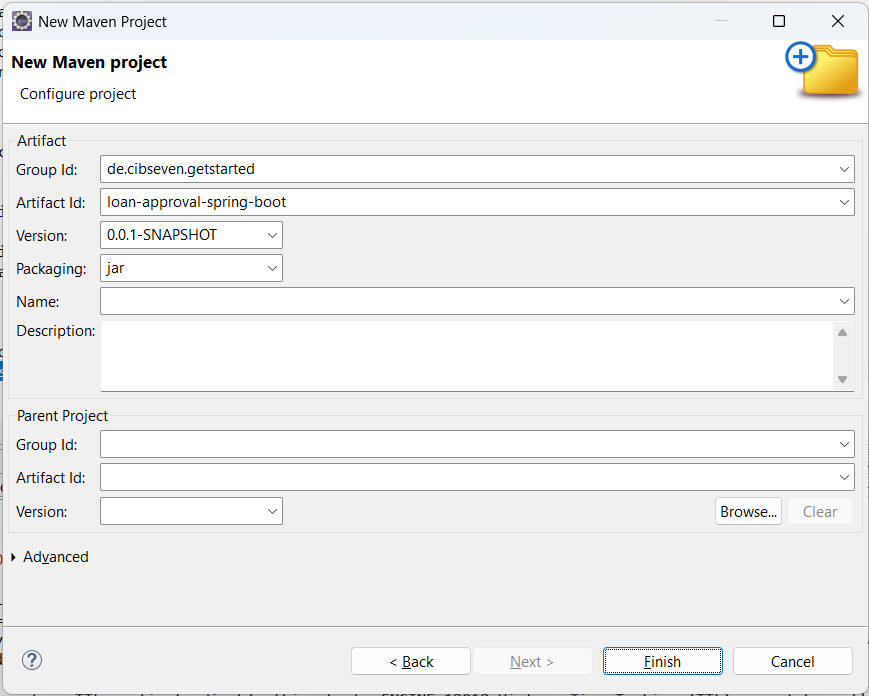Click the Description scrollbar up arrow
This screenshot has height=696, width=869.
point(842,332)
